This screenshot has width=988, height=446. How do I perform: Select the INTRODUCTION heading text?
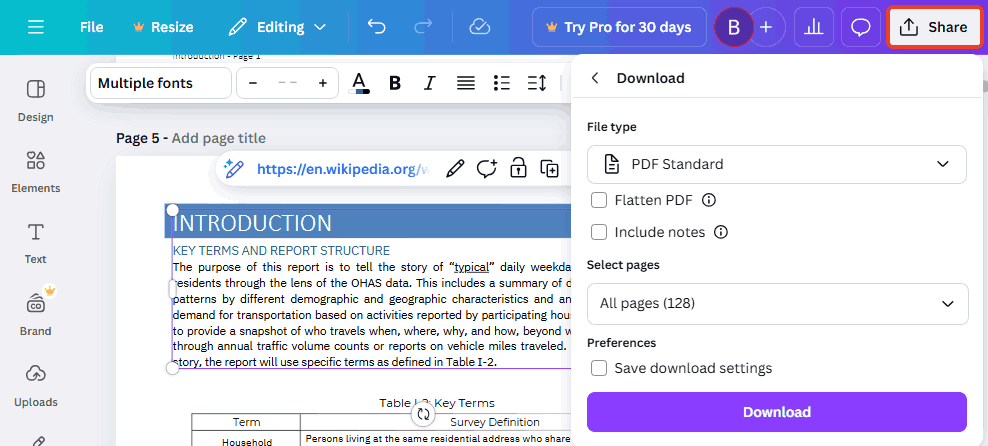click(252, 223)
